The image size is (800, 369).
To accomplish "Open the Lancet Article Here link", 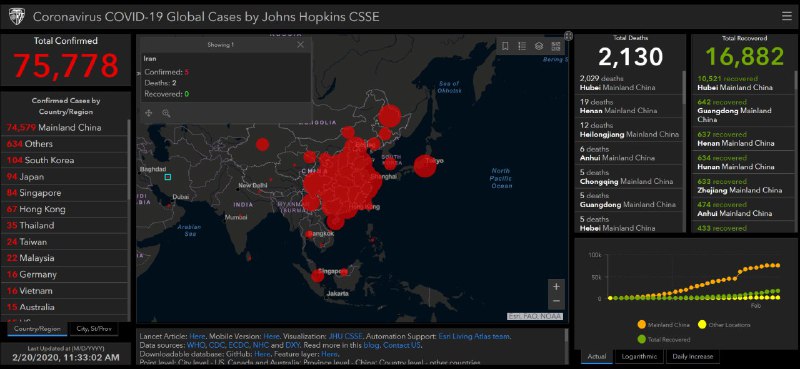I will [x=197, y=337].
